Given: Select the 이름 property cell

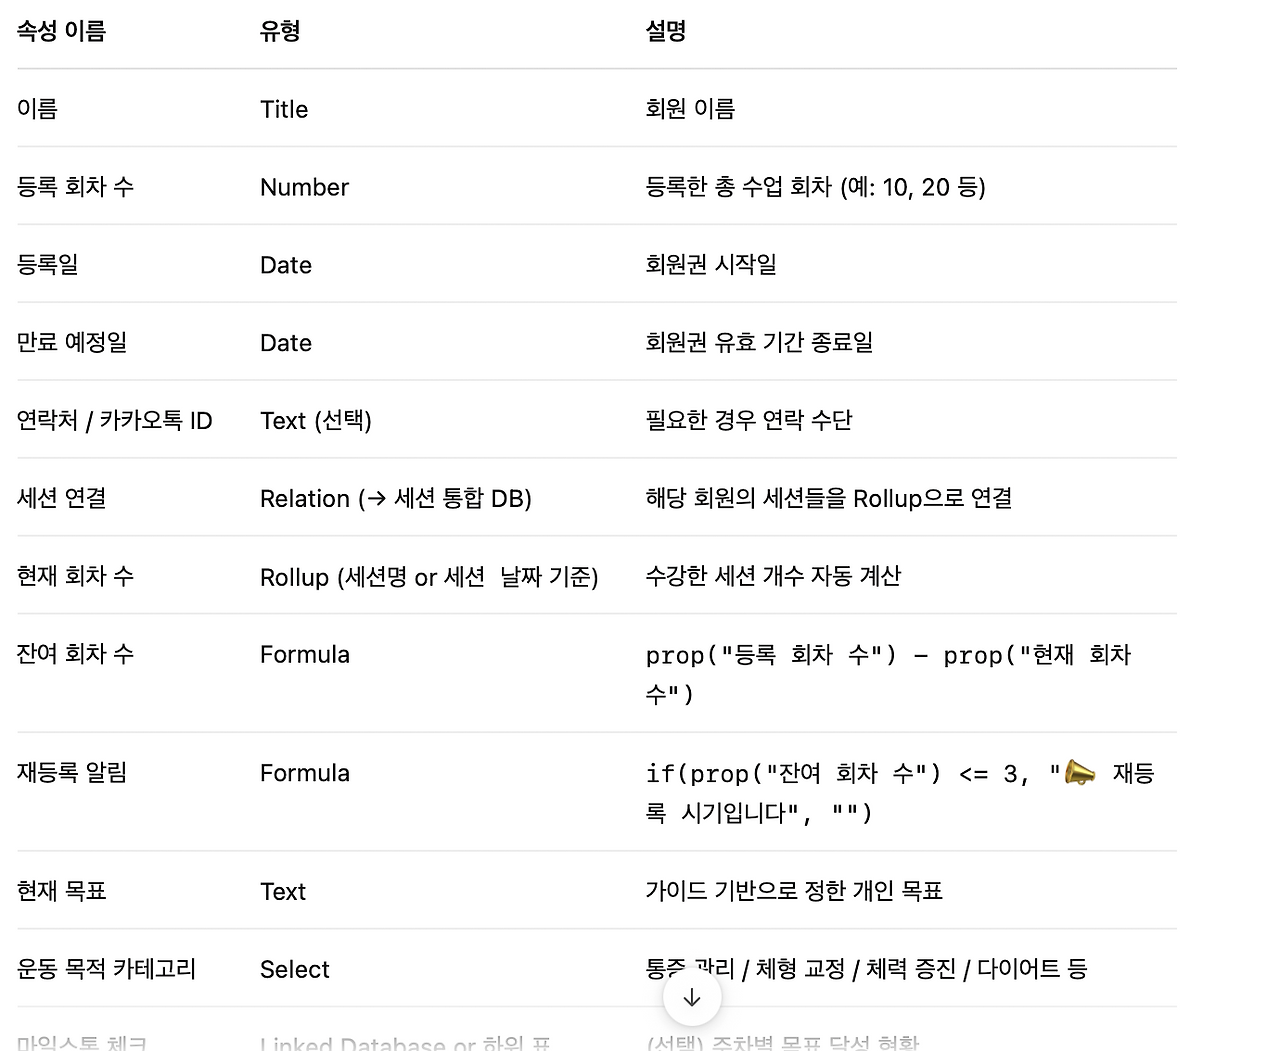Looking at the screenshot, I should [x=38, y=109].
